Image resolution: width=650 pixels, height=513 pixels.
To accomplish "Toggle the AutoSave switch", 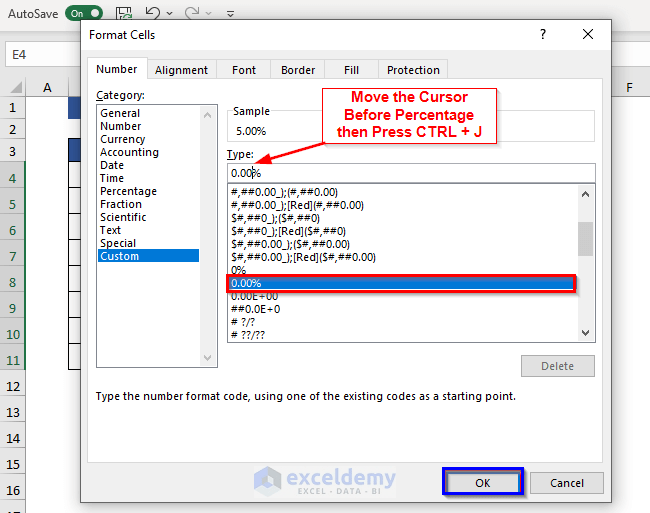I will 84,13.
